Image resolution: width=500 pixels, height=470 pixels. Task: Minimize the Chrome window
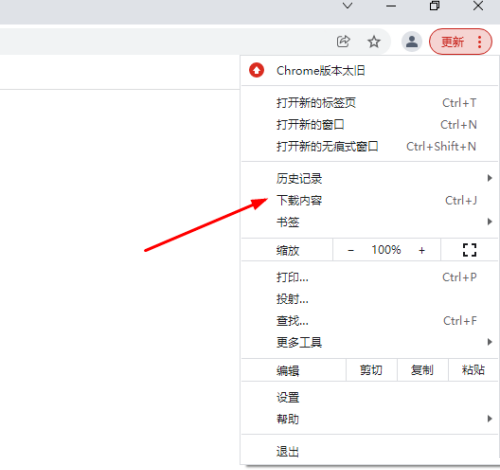(391, 6)
